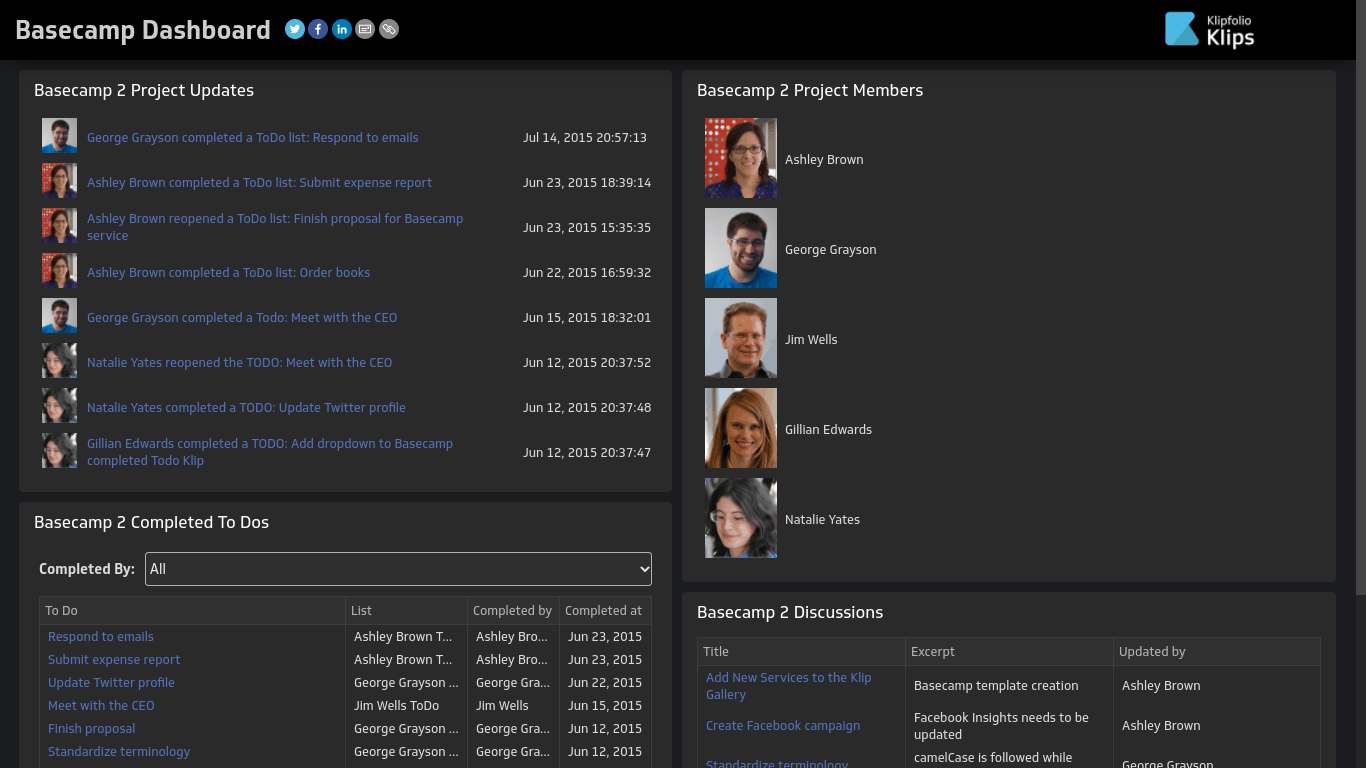Open the Create Facebook campaign discussion
Screen dimensions: 1366x768
[783, 726]
